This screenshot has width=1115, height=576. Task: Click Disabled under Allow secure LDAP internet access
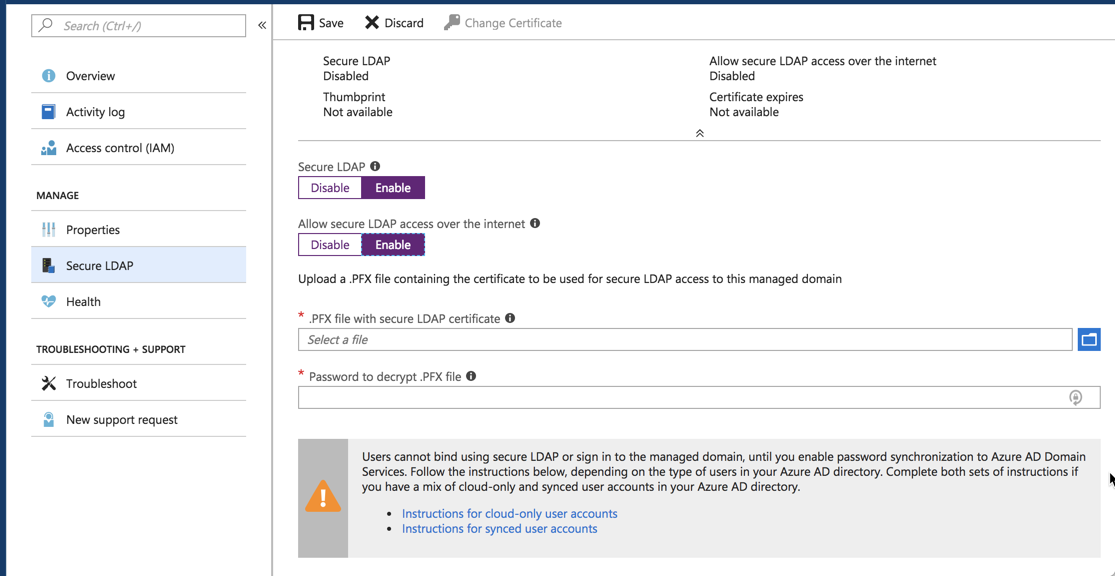click(x=732, y=75)
